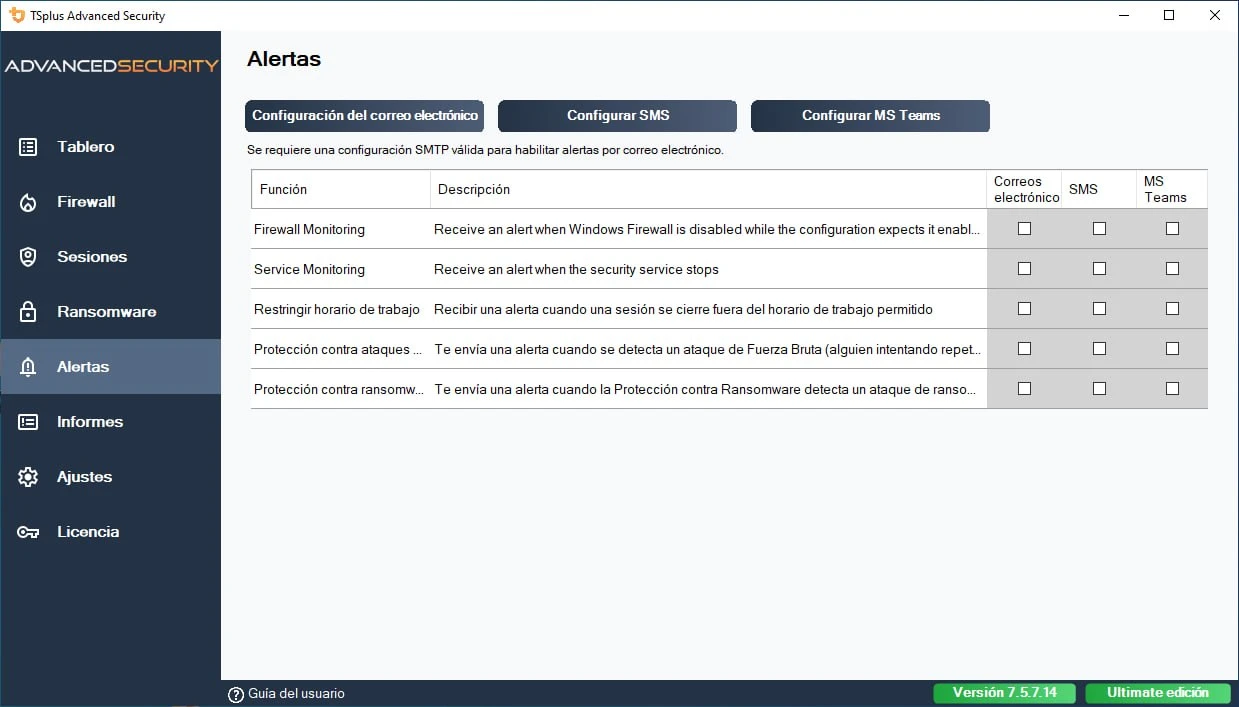
Task: Click the description 'Receive an alert when the security service stops'
Action: [576, 270]
